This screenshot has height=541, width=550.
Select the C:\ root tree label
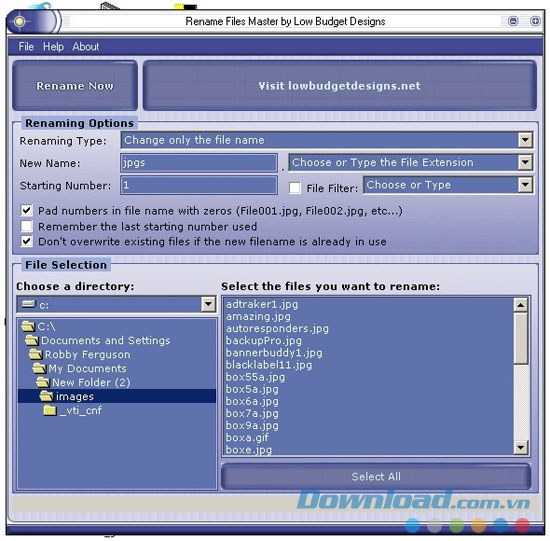46,326
